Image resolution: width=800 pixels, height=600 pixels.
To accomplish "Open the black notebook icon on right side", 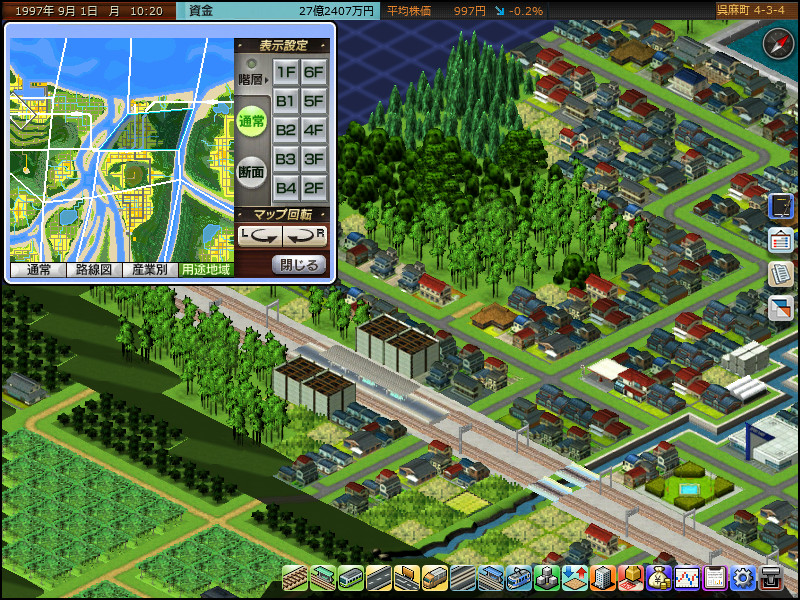I will (x=781, y=207).
